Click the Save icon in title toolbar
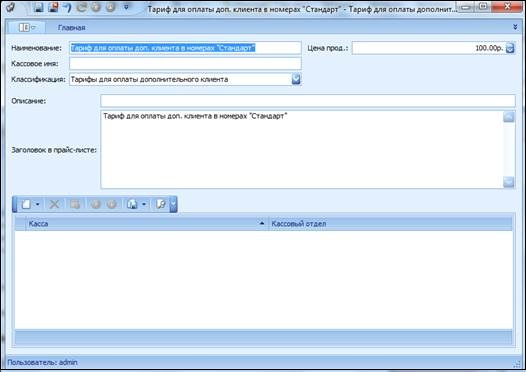The width and height of the screenshot is (526, 372). (x=39, y=7)
